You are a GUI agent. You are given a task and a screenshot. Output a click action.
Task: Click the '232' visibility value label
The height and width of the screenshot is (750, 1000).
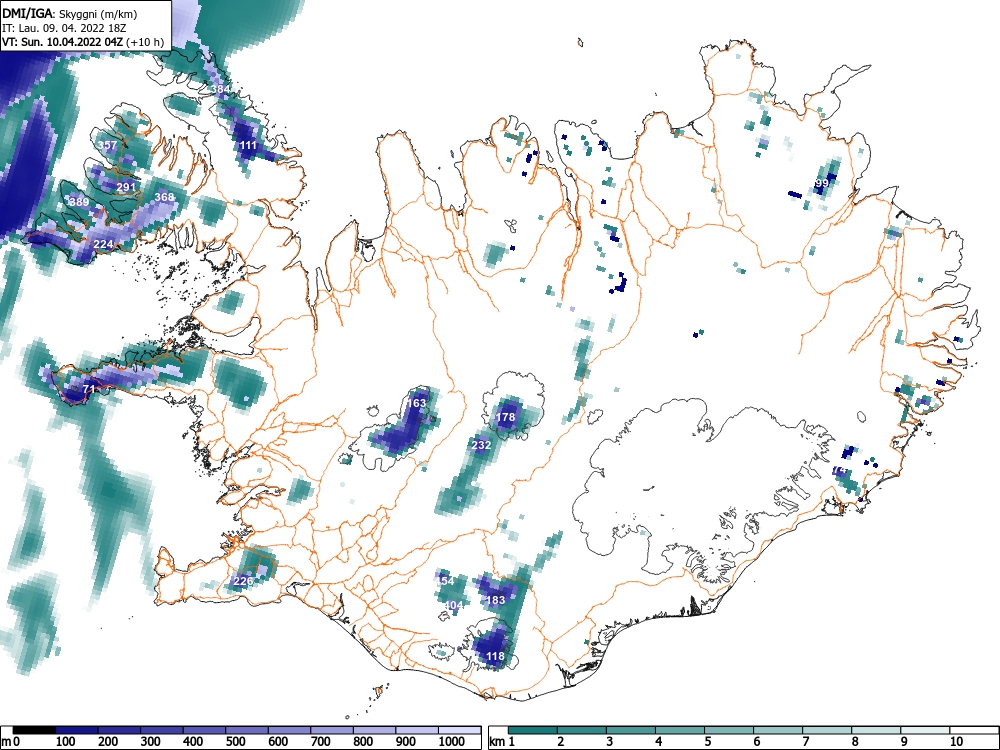pos(481,445)
